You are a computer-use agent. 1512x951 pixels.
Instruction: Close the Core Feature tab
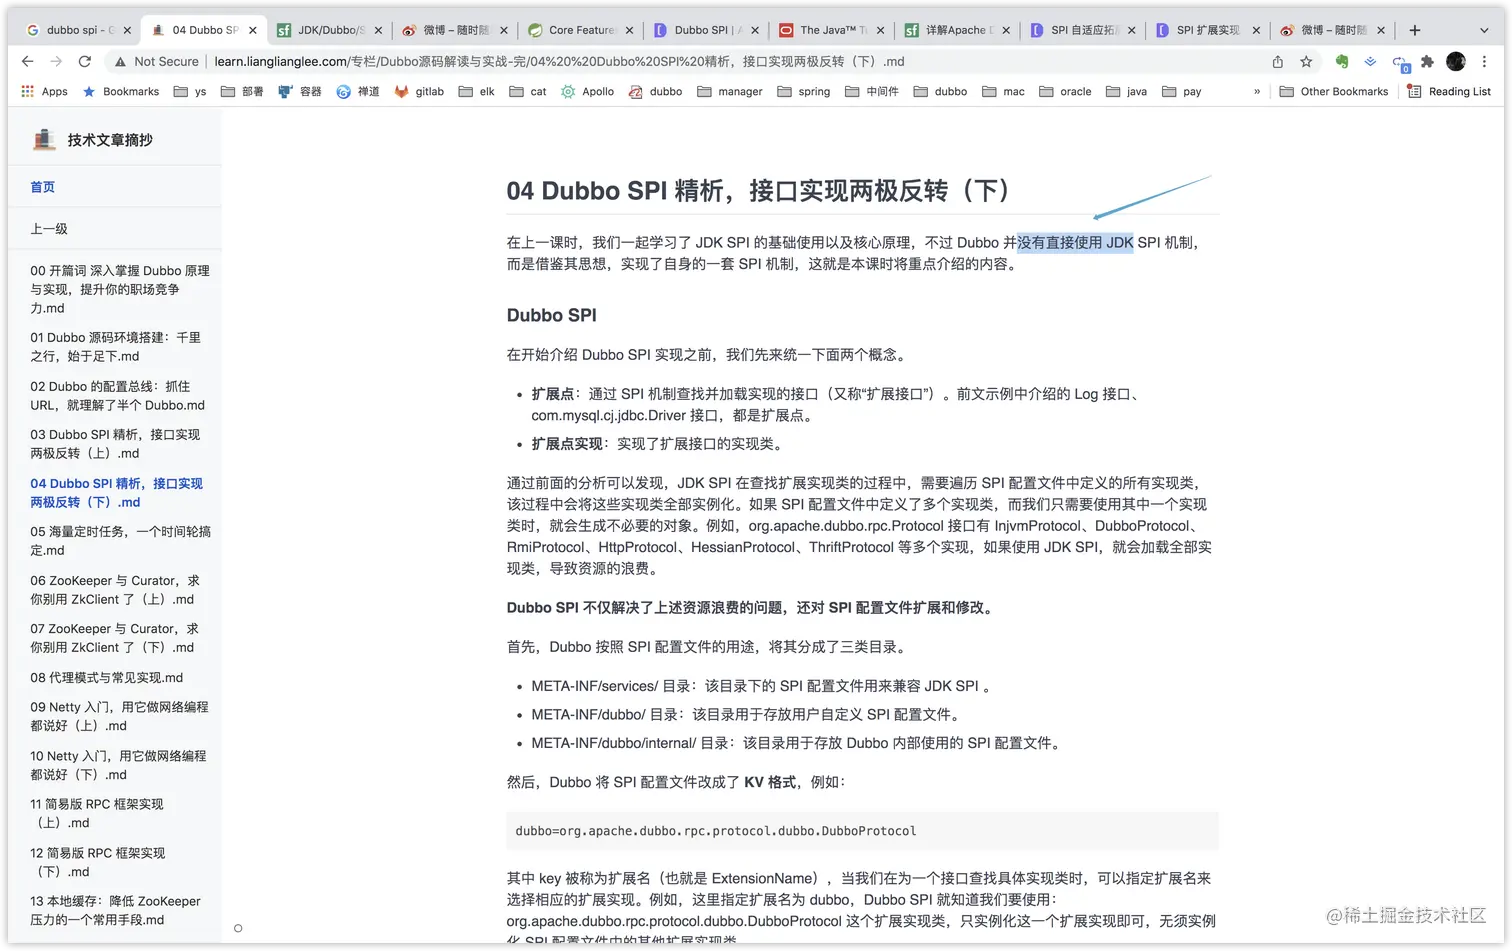pos(629,30)
